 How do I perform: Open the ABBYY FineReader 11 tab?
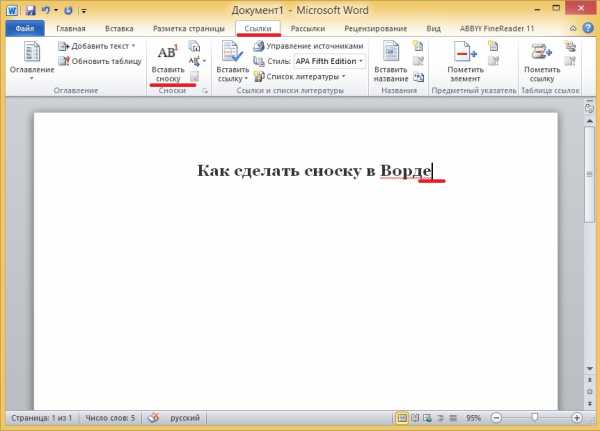pos(497,28)
